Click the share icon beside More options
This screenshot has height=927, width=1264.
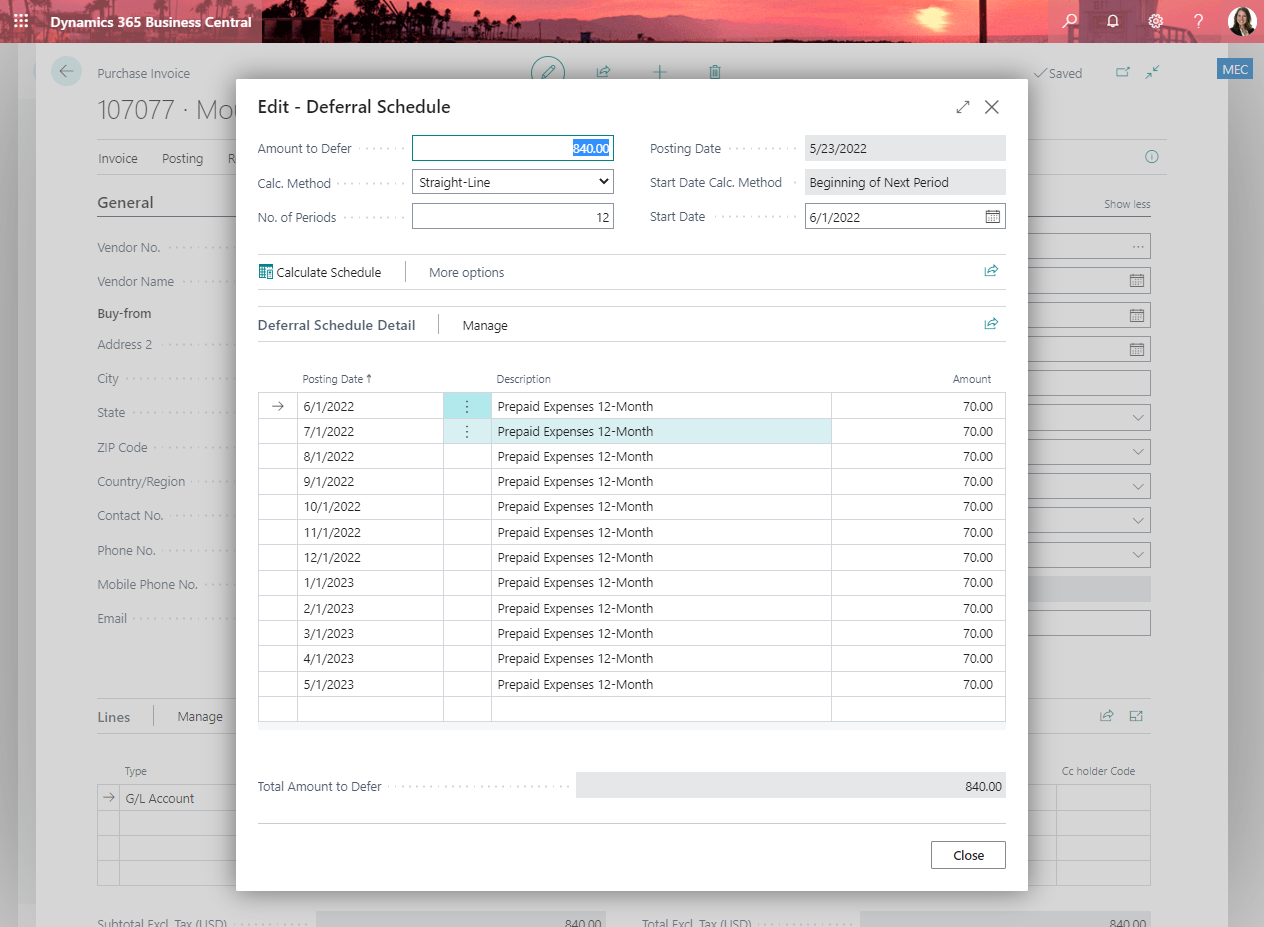991,271
